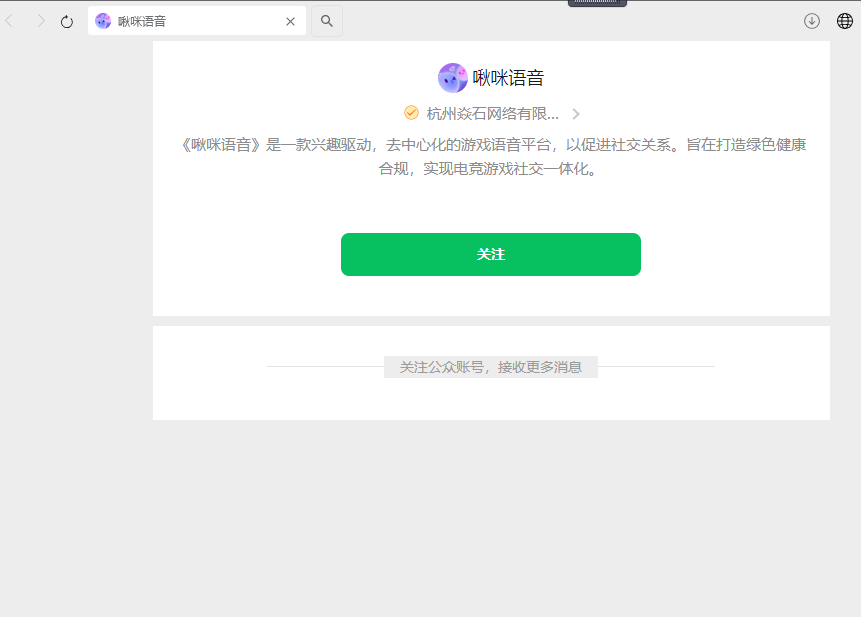
Task: Open 杭州焱石网络有限... company details
Action: 493,114
